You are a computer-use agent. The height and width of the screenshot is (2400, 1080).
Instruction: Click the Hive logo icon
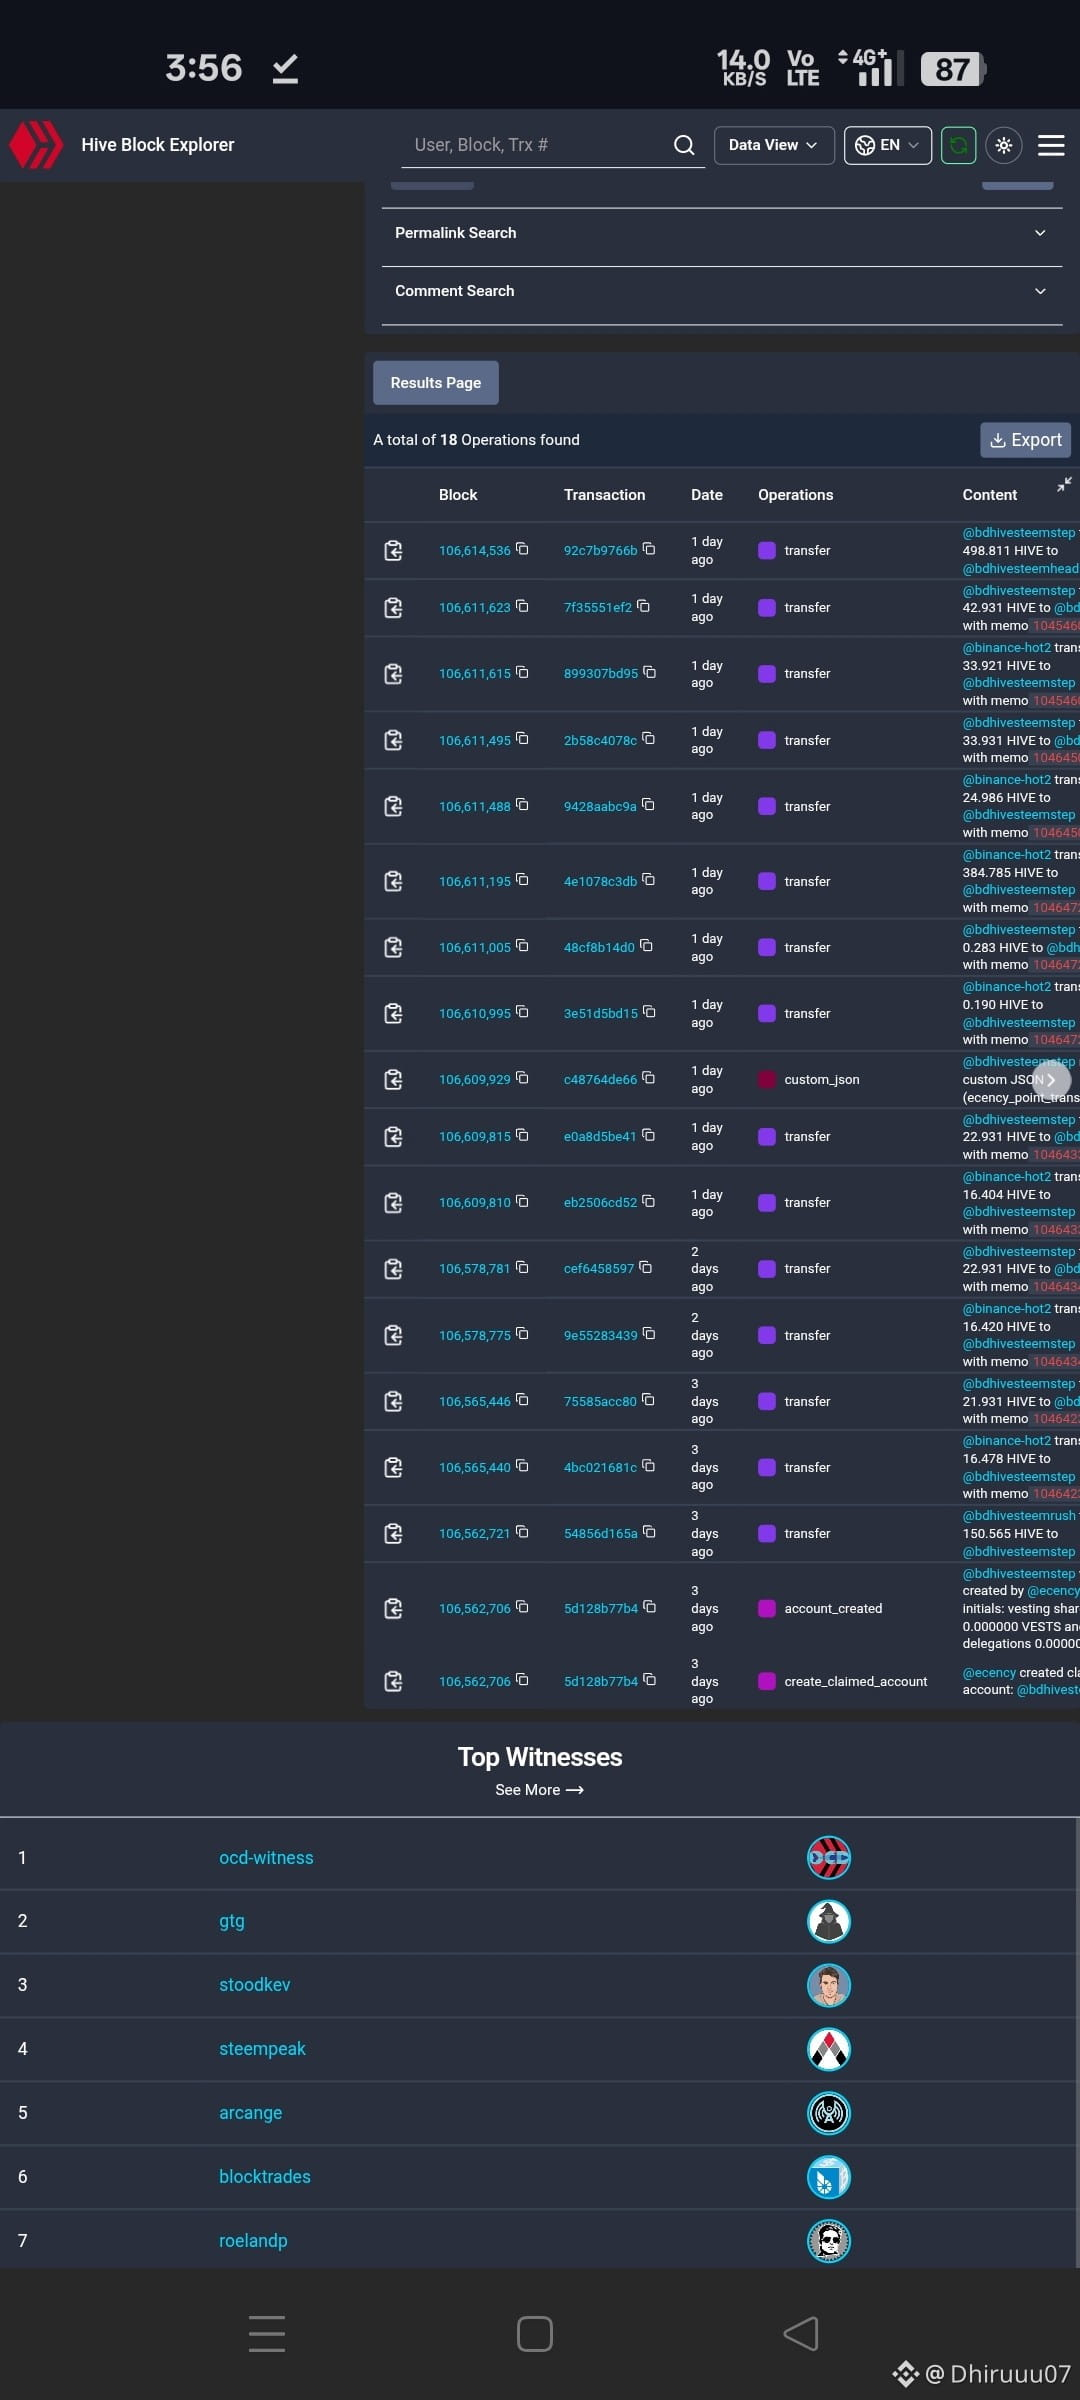coord(36,145)
